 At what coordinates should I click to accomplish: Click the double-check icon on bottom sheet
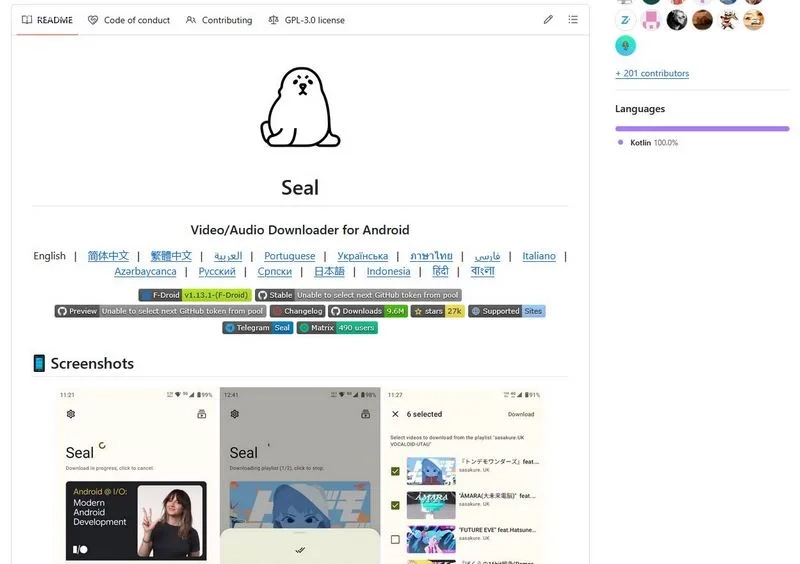pyautogui.click(x=300, y=550)
